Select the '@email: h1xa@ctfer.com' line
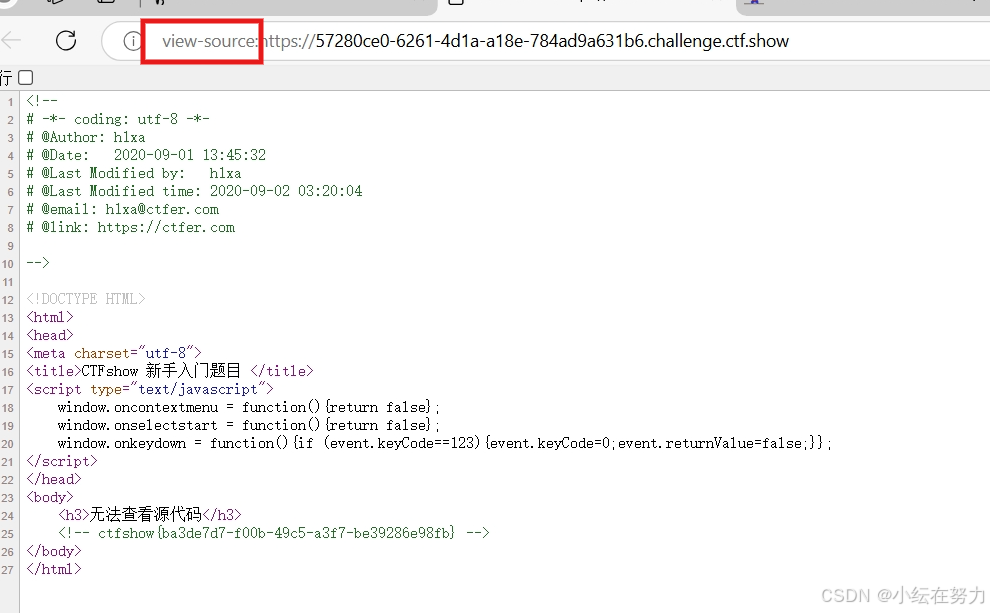990x613 pixels. (122, 209)
